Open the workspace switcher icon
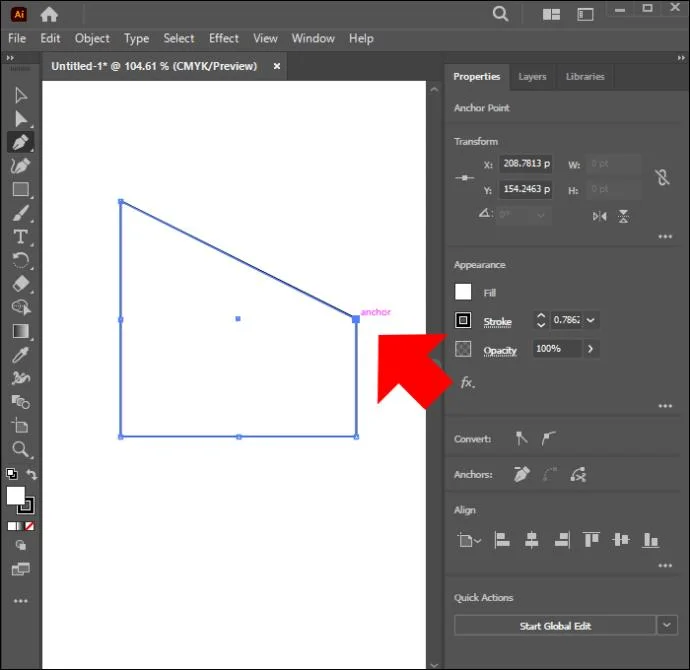 coord(585,15)
